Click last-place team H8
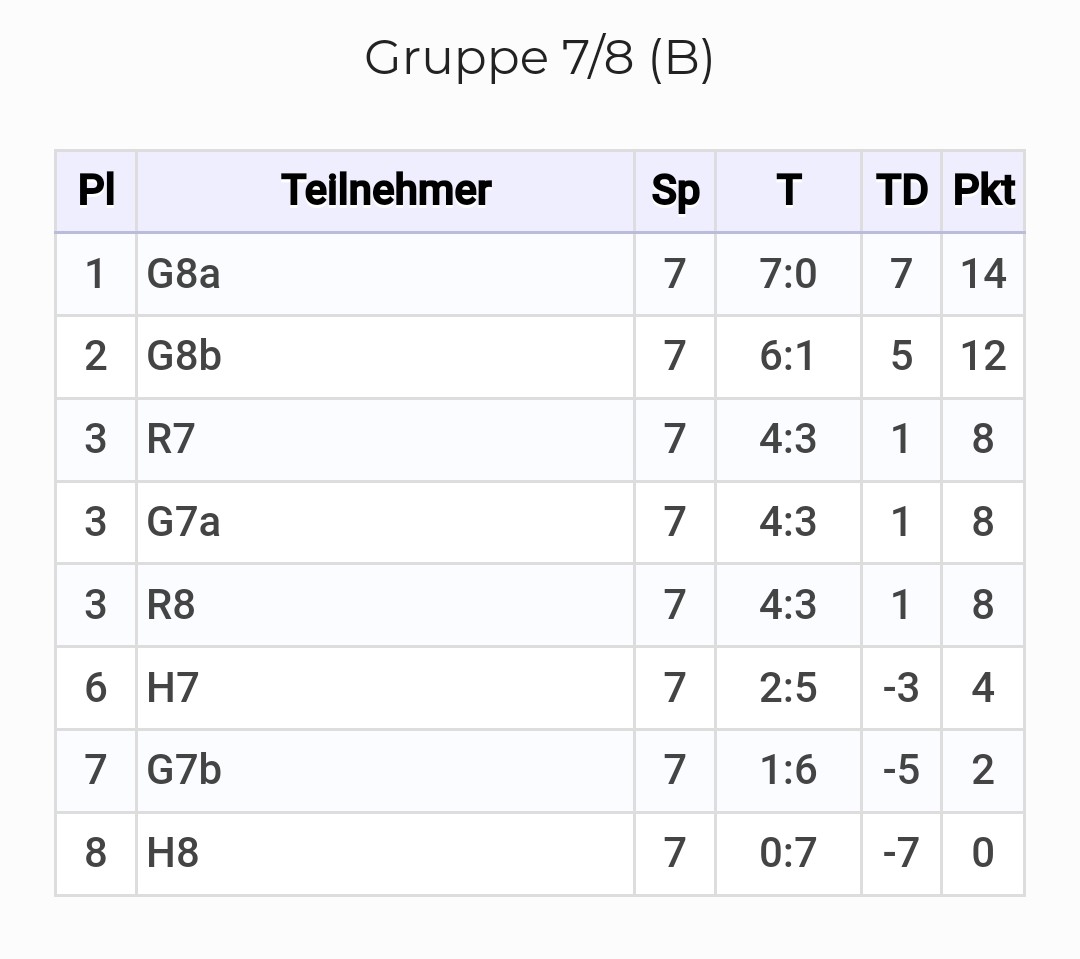 (x=173, y=853)
